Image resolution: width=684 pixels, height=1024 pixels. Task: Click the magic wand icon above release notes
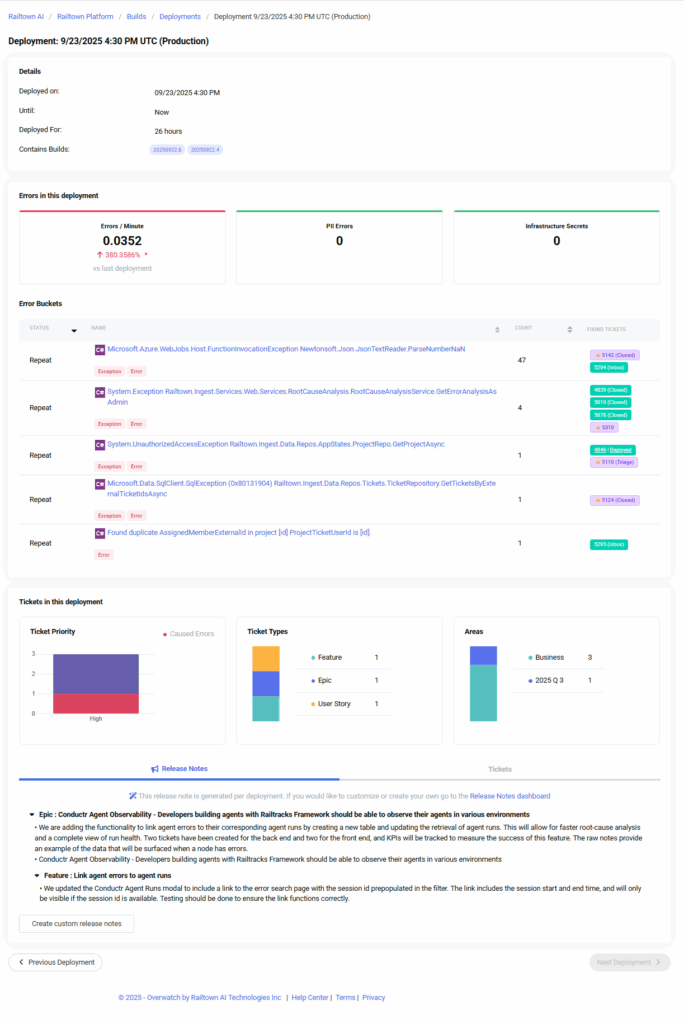pos(133,796)
